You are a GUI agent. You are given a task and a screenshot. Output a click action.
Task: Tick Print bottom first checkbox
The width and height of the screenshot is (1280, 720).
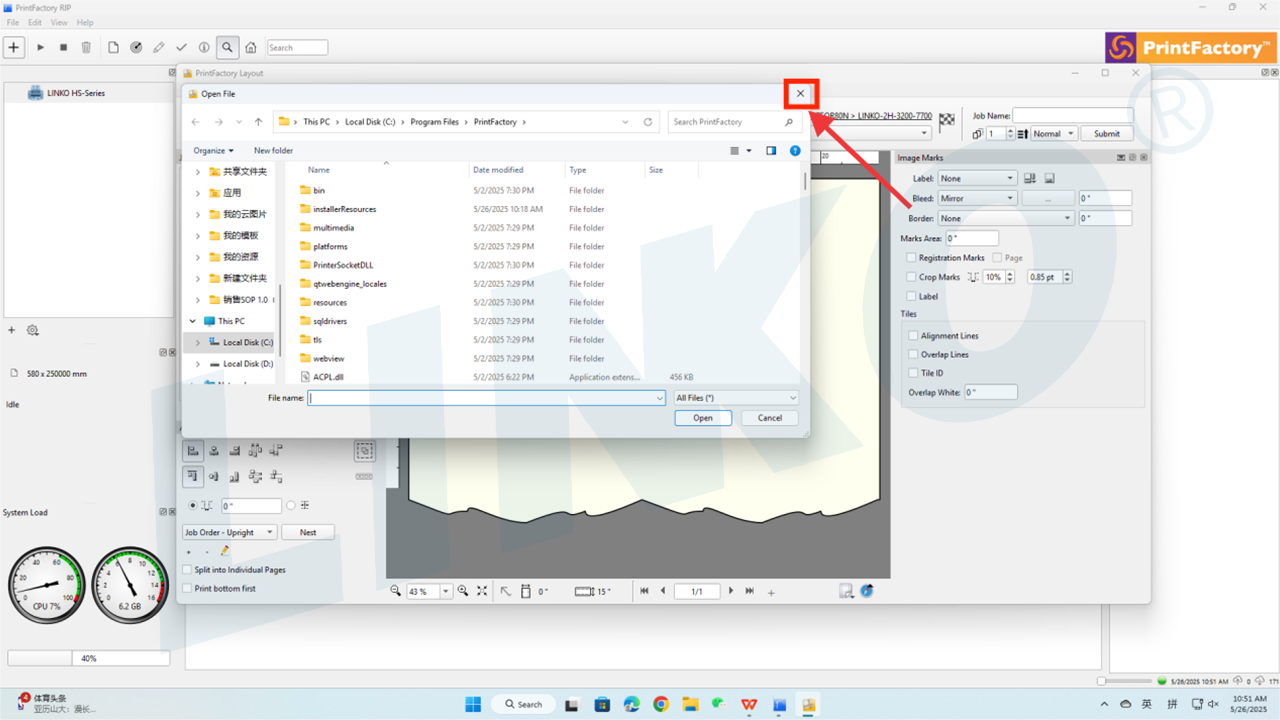click(x=187, y=589)
